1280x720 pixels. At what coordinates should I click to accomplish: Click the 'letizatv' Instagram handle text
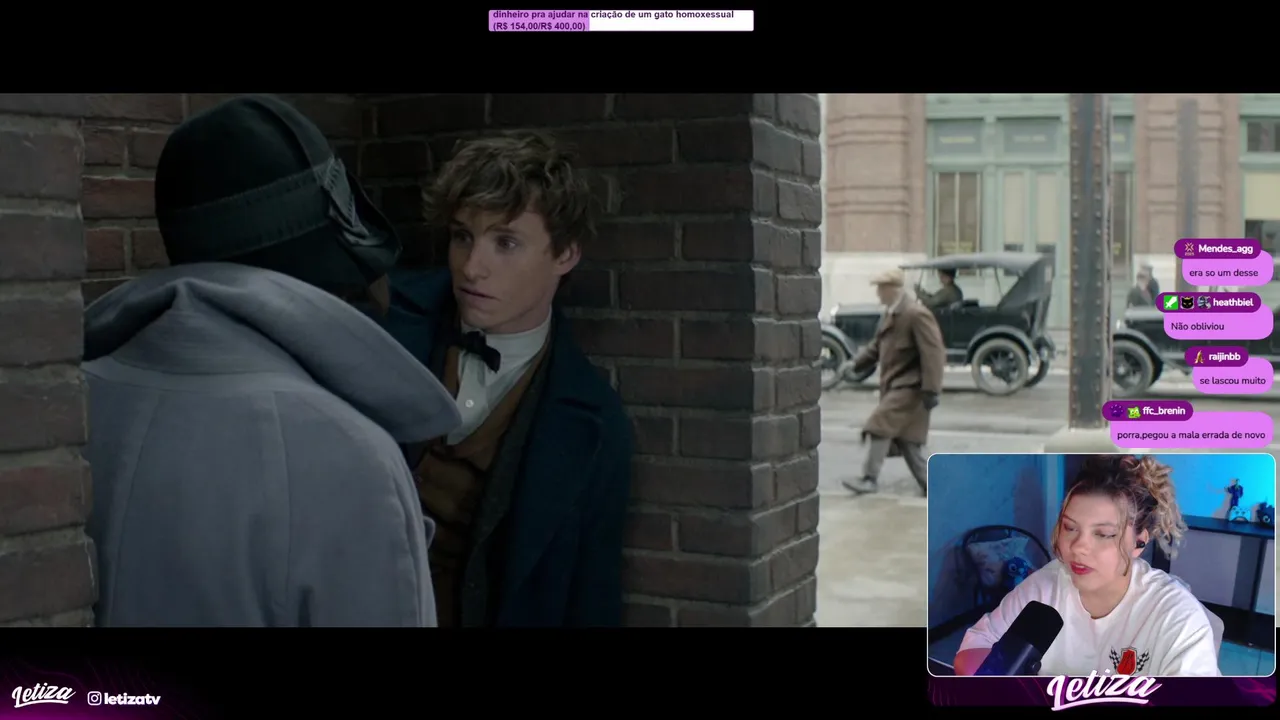132,698
